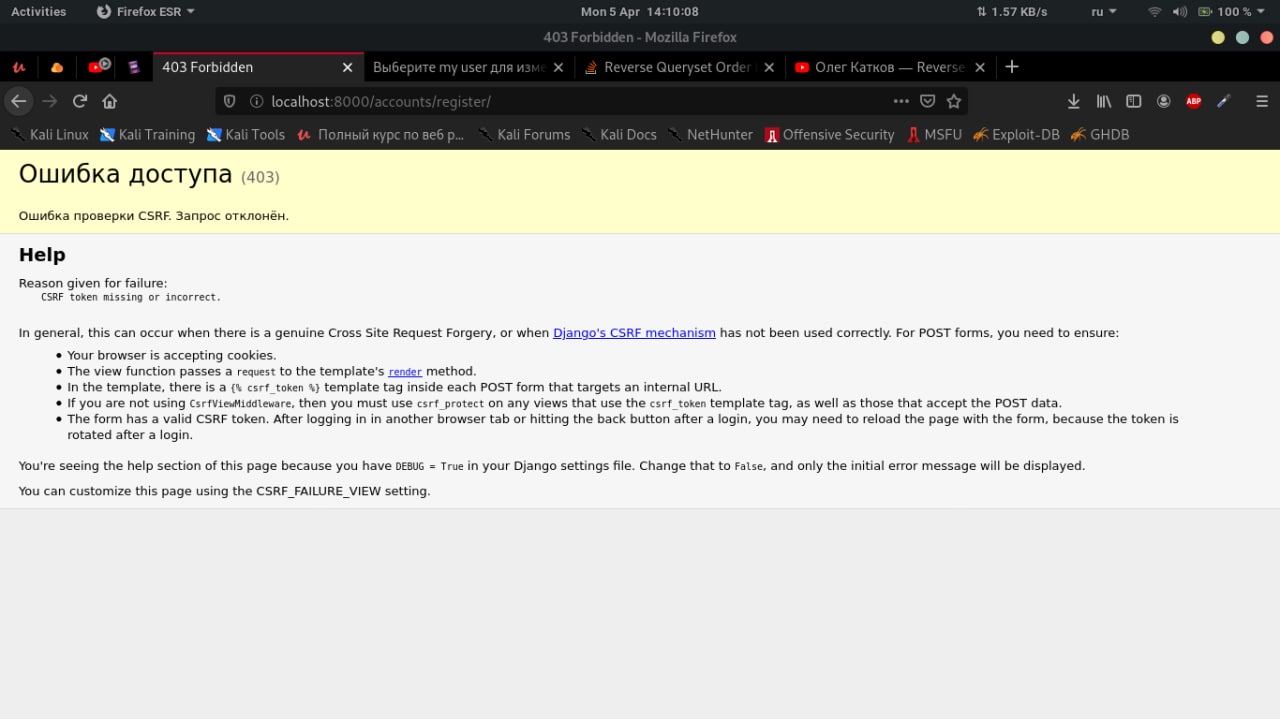Open the Adblock Plus extension
The width and height of the screenshot is (1280, 719).
pyautogui.click(x=1194, y=101)
